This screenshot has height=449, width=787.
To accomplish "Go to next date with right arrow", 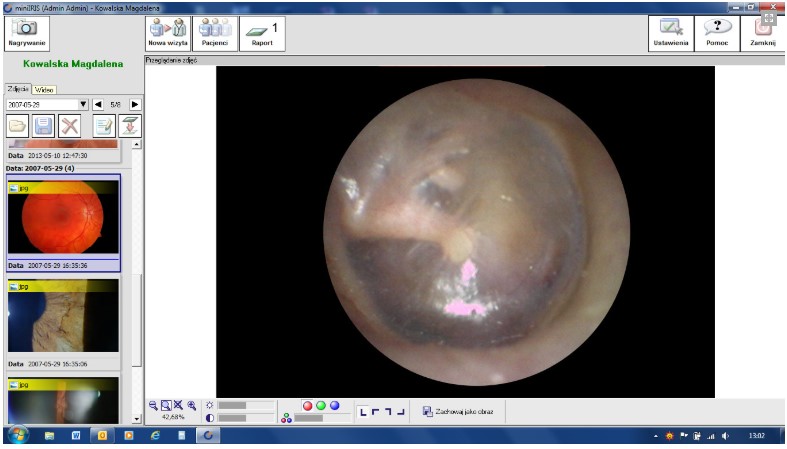I will 135,103.
